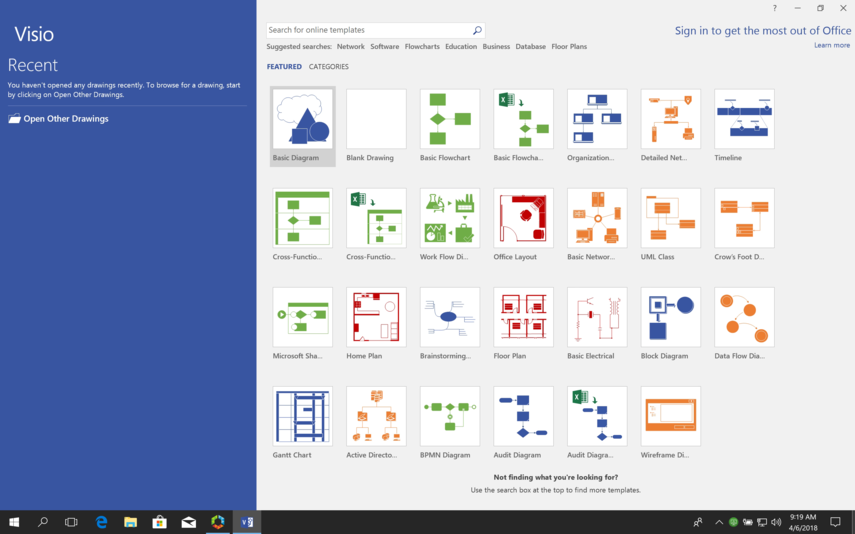Choose the Basic Electrical template icon
The width and height of the screenshot is (855, 534).
(597, 317)
